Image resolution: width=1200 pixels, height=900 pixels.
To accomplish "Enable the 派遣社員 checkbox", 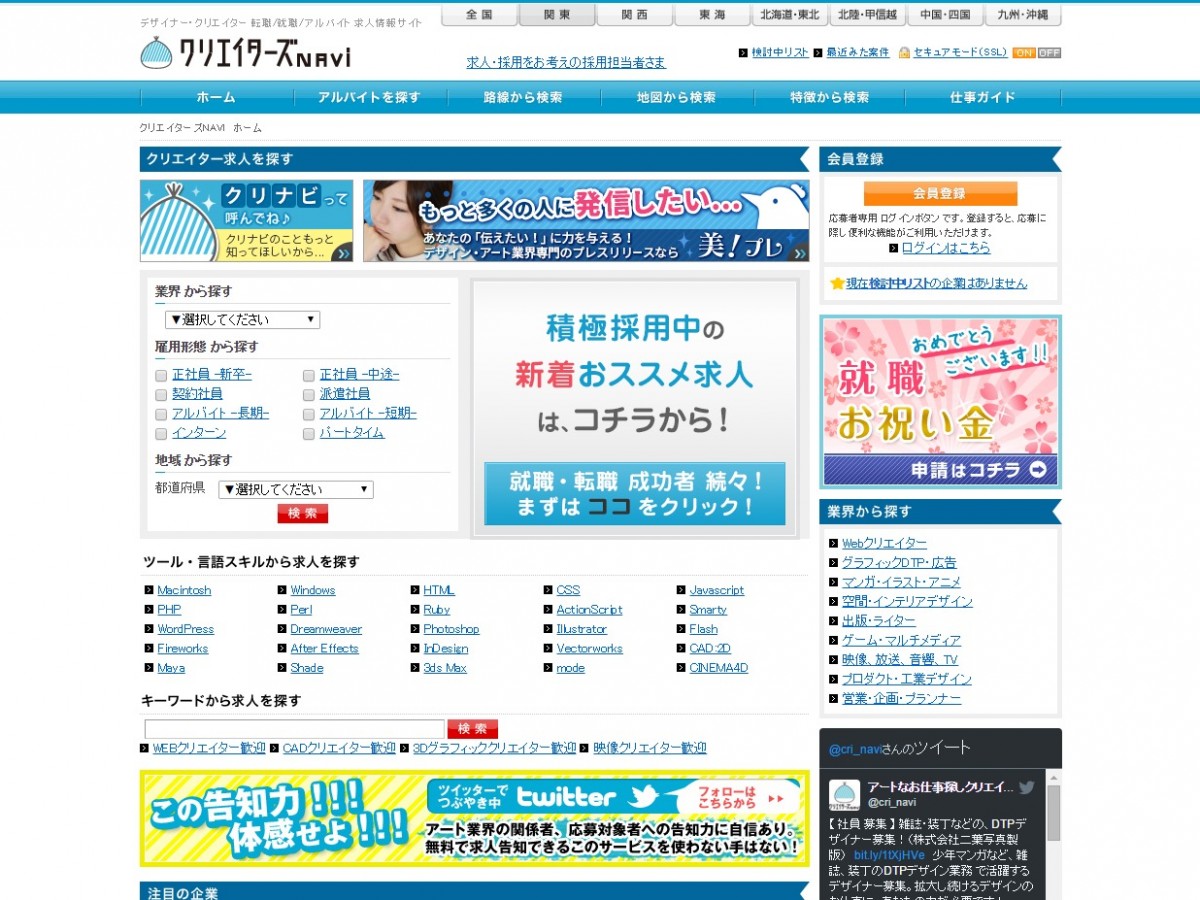I will 309,394.
